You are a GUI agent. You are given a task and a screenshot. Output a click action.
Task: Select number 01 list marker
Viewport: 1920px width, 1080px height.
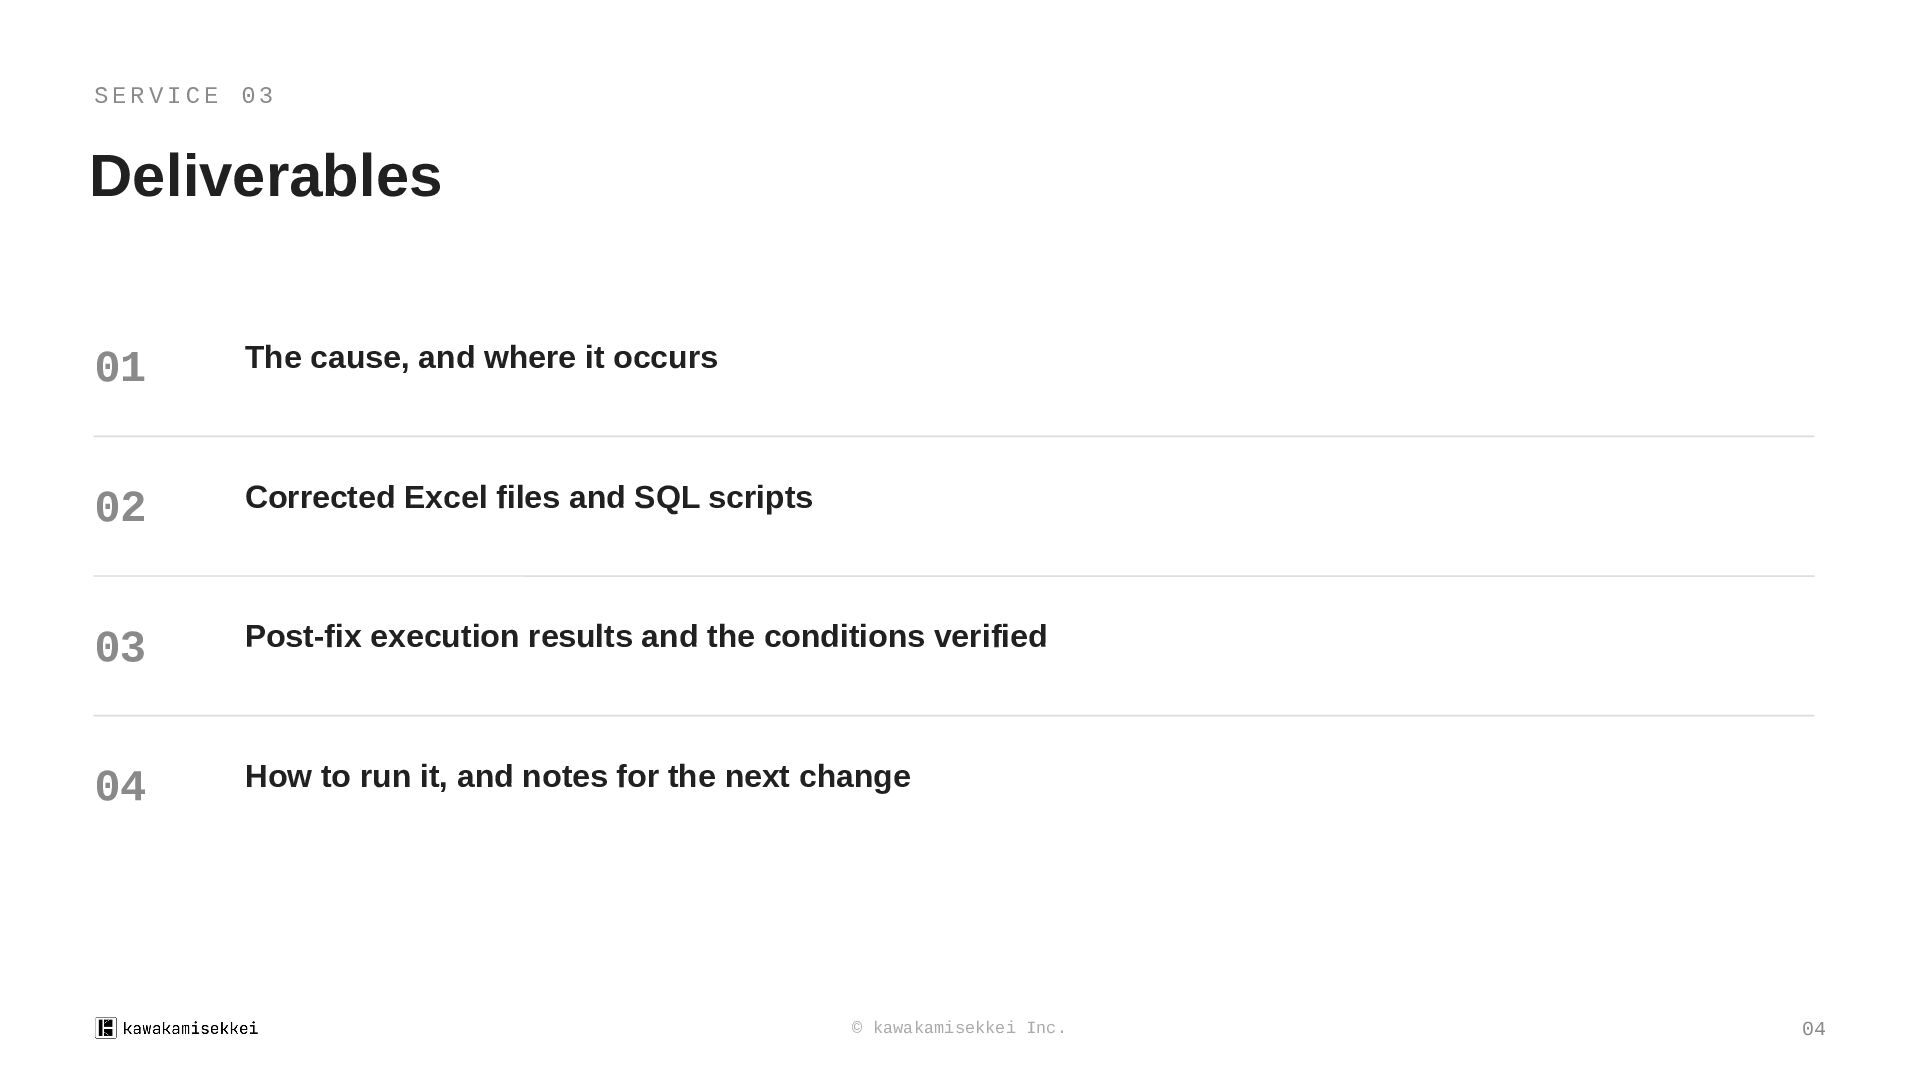[x=120, y=368]
